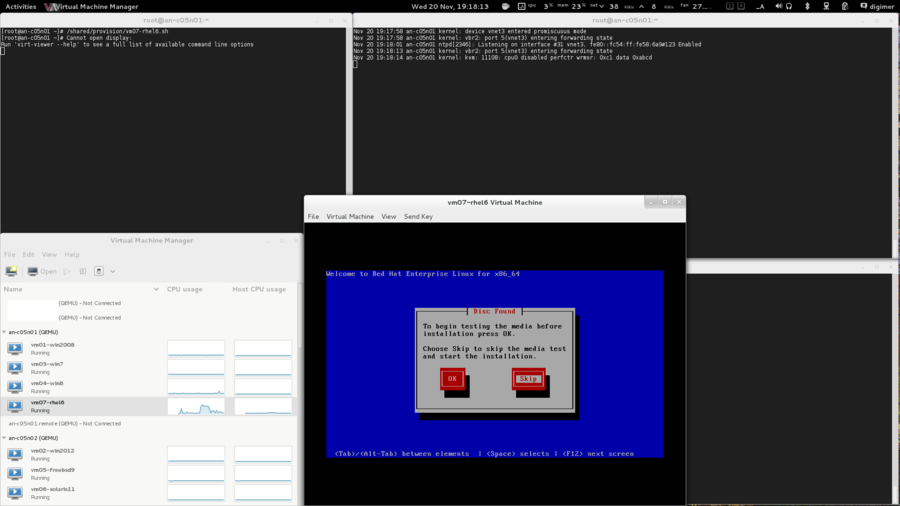Click the Host CPU usage column header
This screenshot has height=506, width=900.
pyautogui.click(x=259, y=289)
